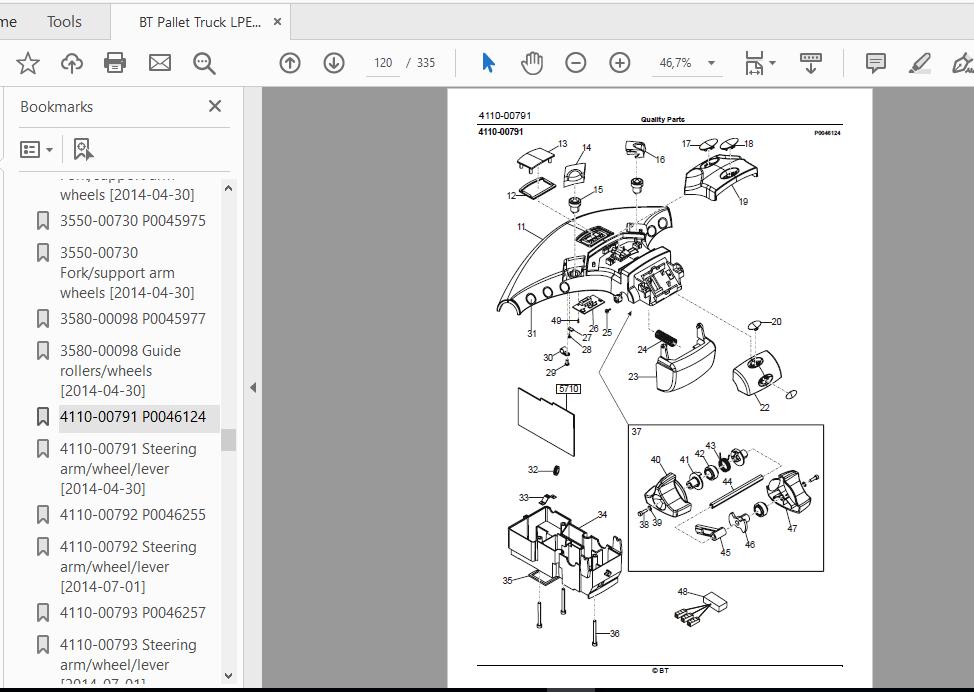Screen dimensions: 974x692
Task: Zoom in with the plus button
Action: click(620, 63)
